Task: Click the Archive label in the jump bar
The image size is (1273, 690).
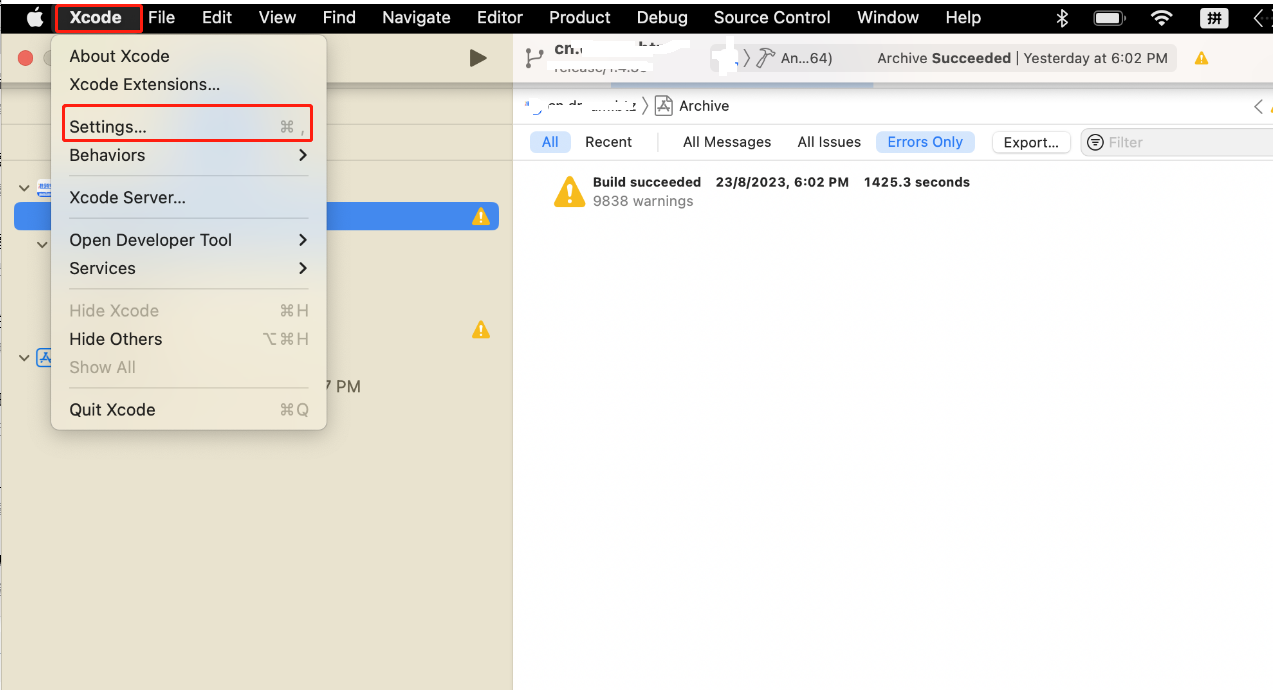Action: (x=704, y=106)
